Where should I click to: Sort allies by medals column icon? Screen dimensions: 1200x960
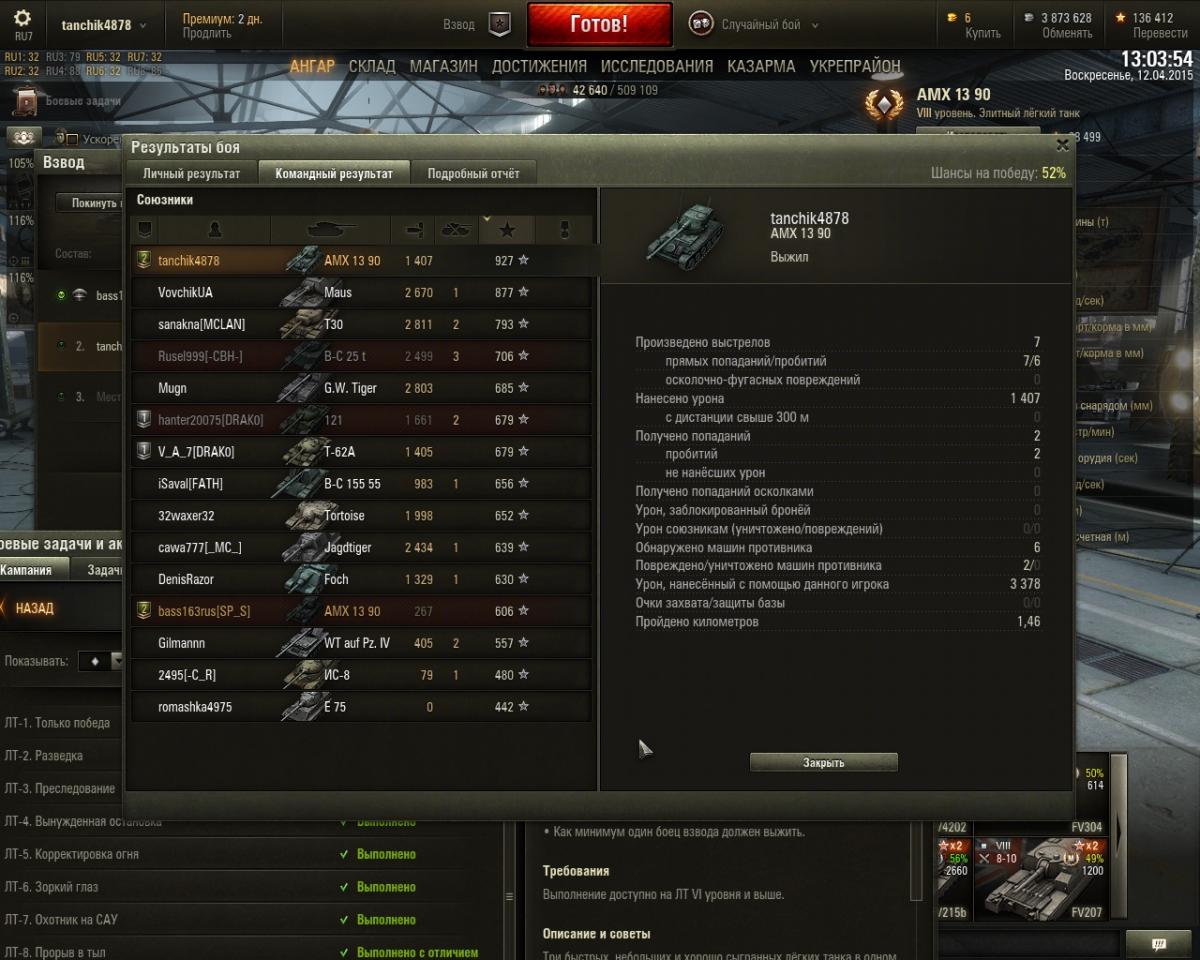[x=564, y=230]
